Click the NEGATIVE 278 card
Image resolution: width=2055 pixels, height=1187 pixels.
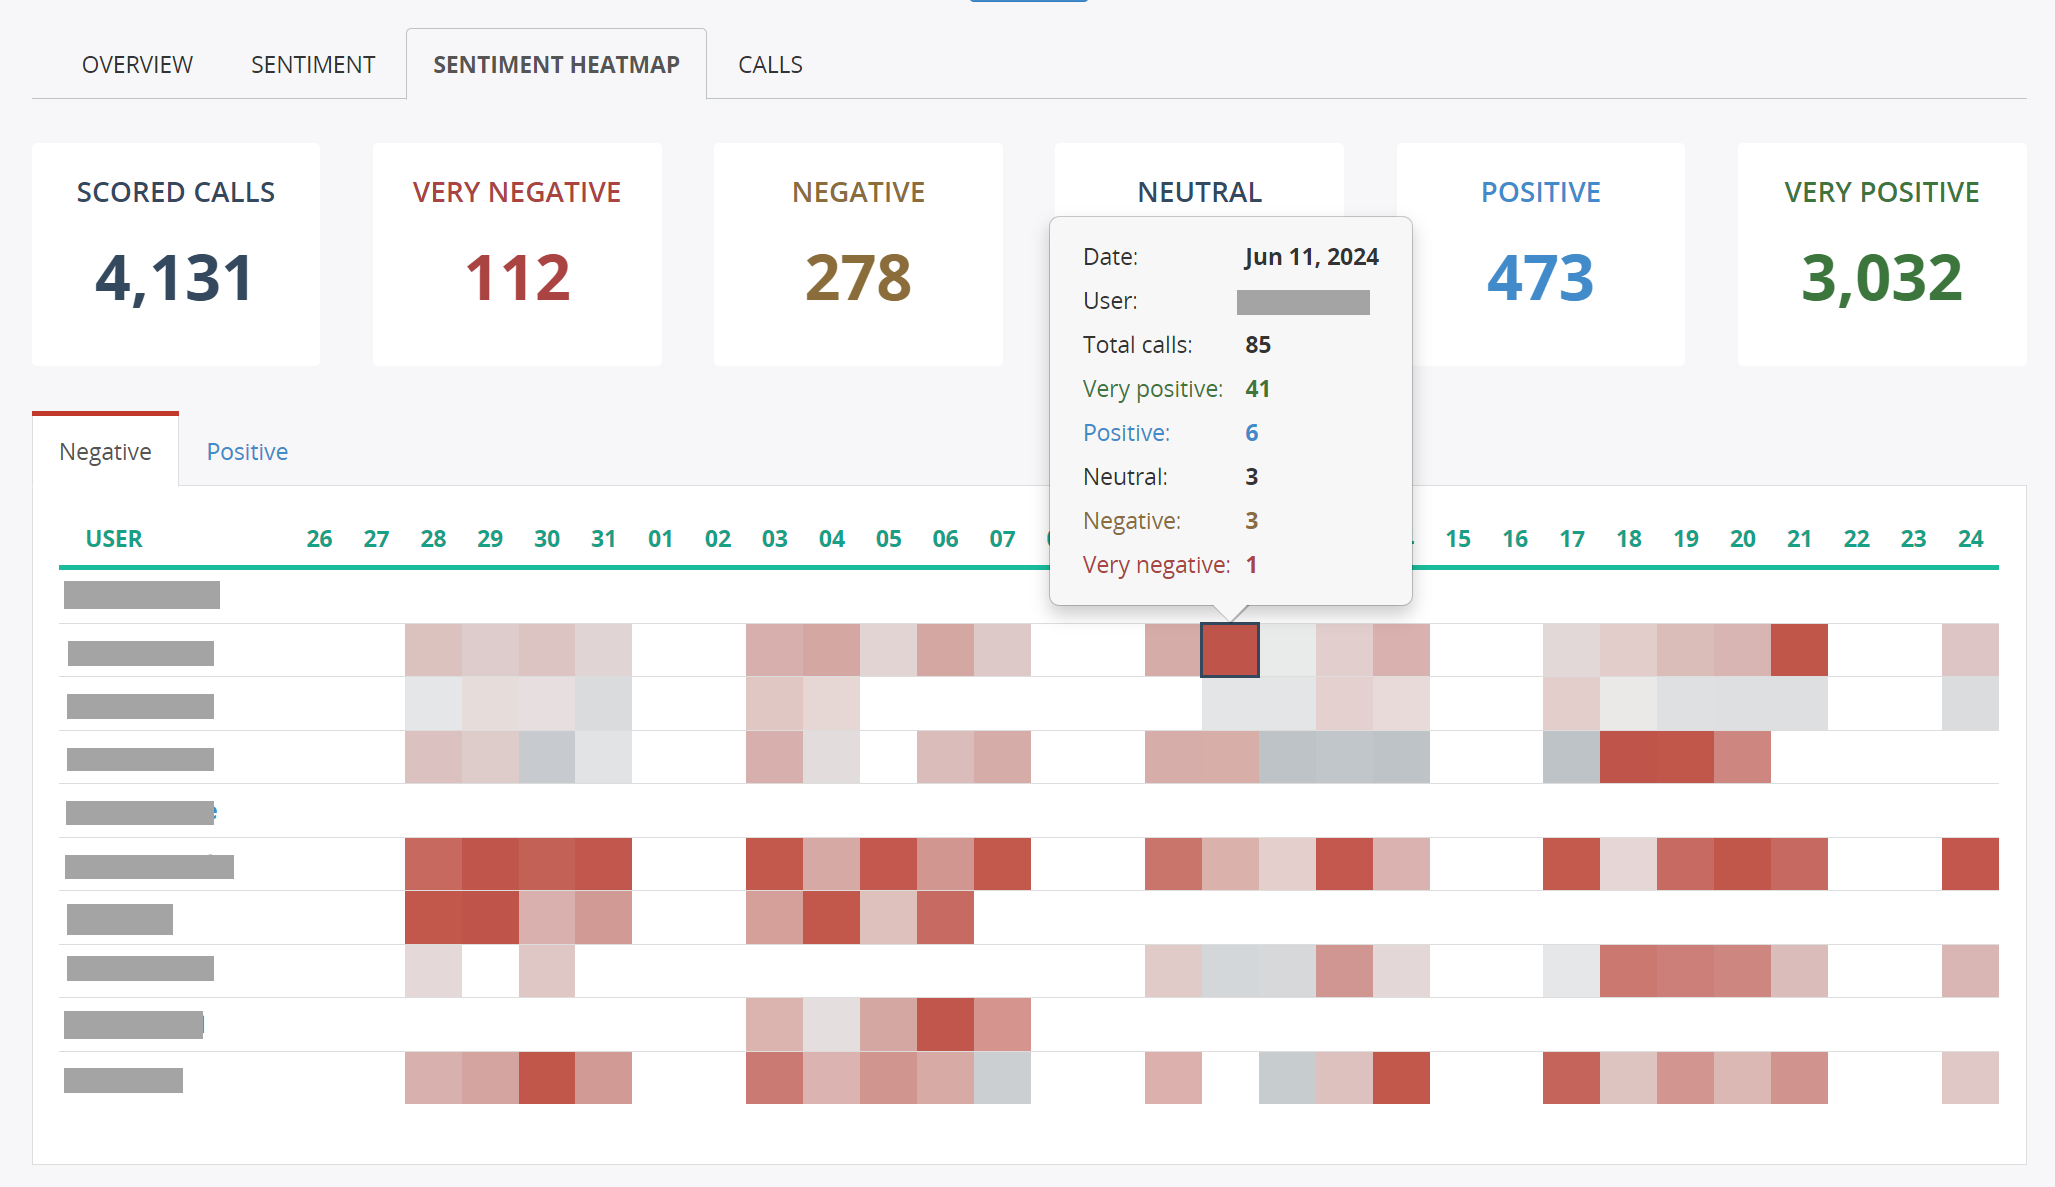pyautogui.click(x=858, y=254)
